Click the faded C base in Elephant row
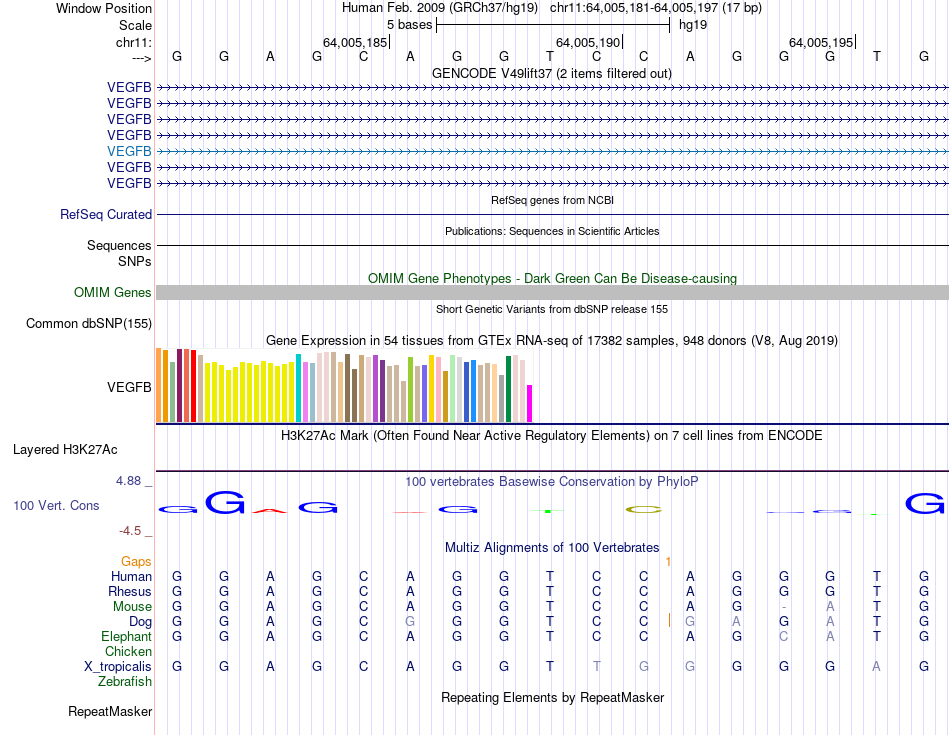The width and height of the screenshot is (950, 735). (784, 636)
